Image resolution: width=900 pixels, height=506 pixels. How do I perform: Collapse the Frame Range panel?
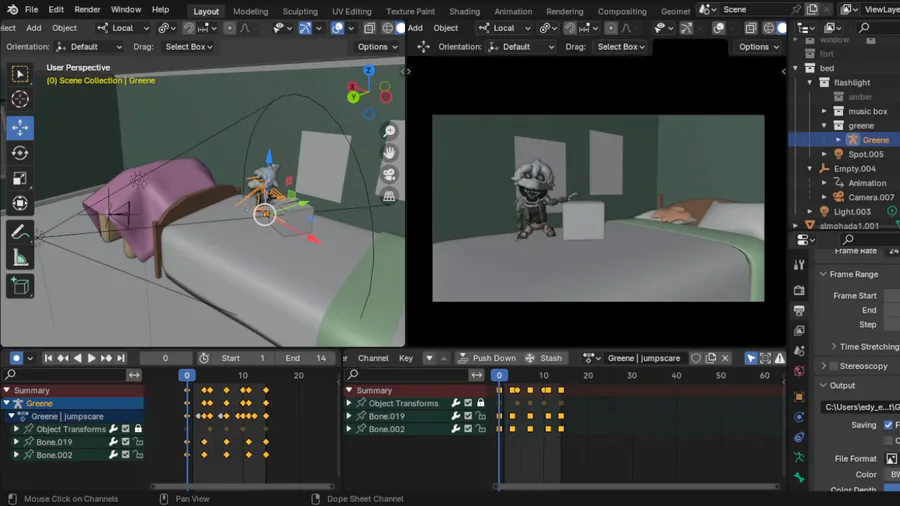tap(854, 274)
